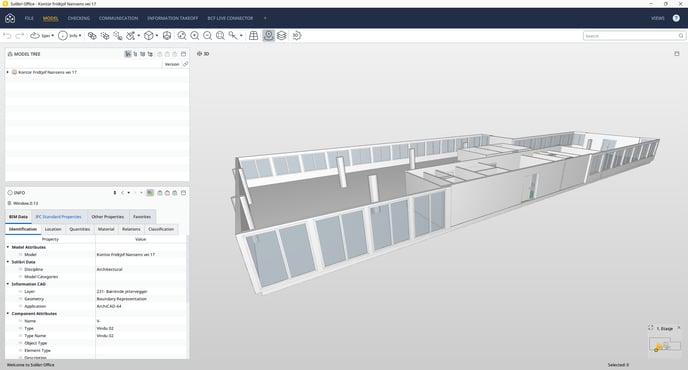Click the Zoom Out magnifier icon

[208, 36]
